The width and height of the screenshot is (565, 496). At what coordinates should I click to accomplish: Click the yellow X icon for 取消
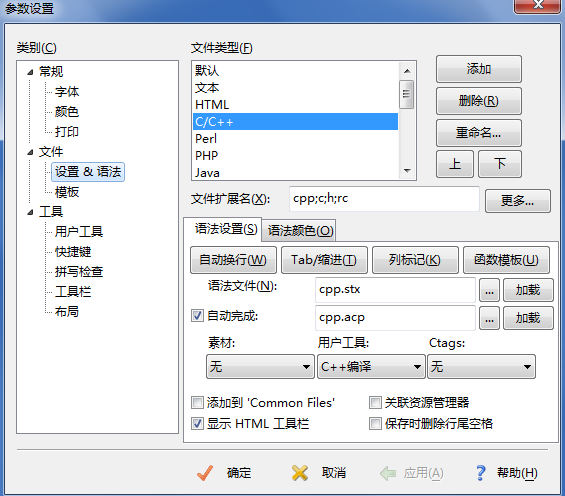(x=300, y=473)
